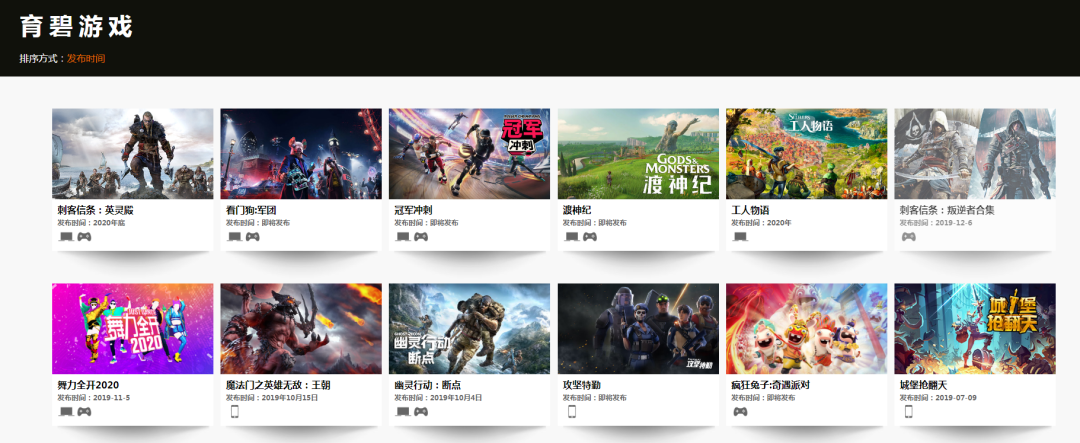Click release date text 2019-11-5
1080x443 pixels.
tap(112, 398)
